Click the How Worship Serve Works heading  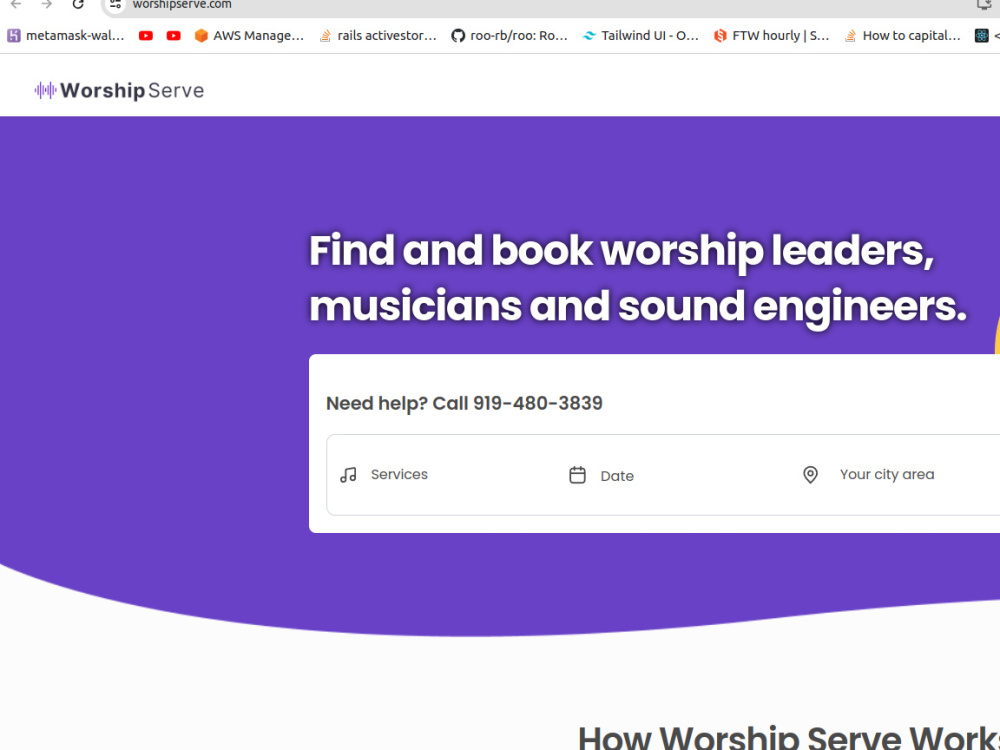tap(789, 739)
